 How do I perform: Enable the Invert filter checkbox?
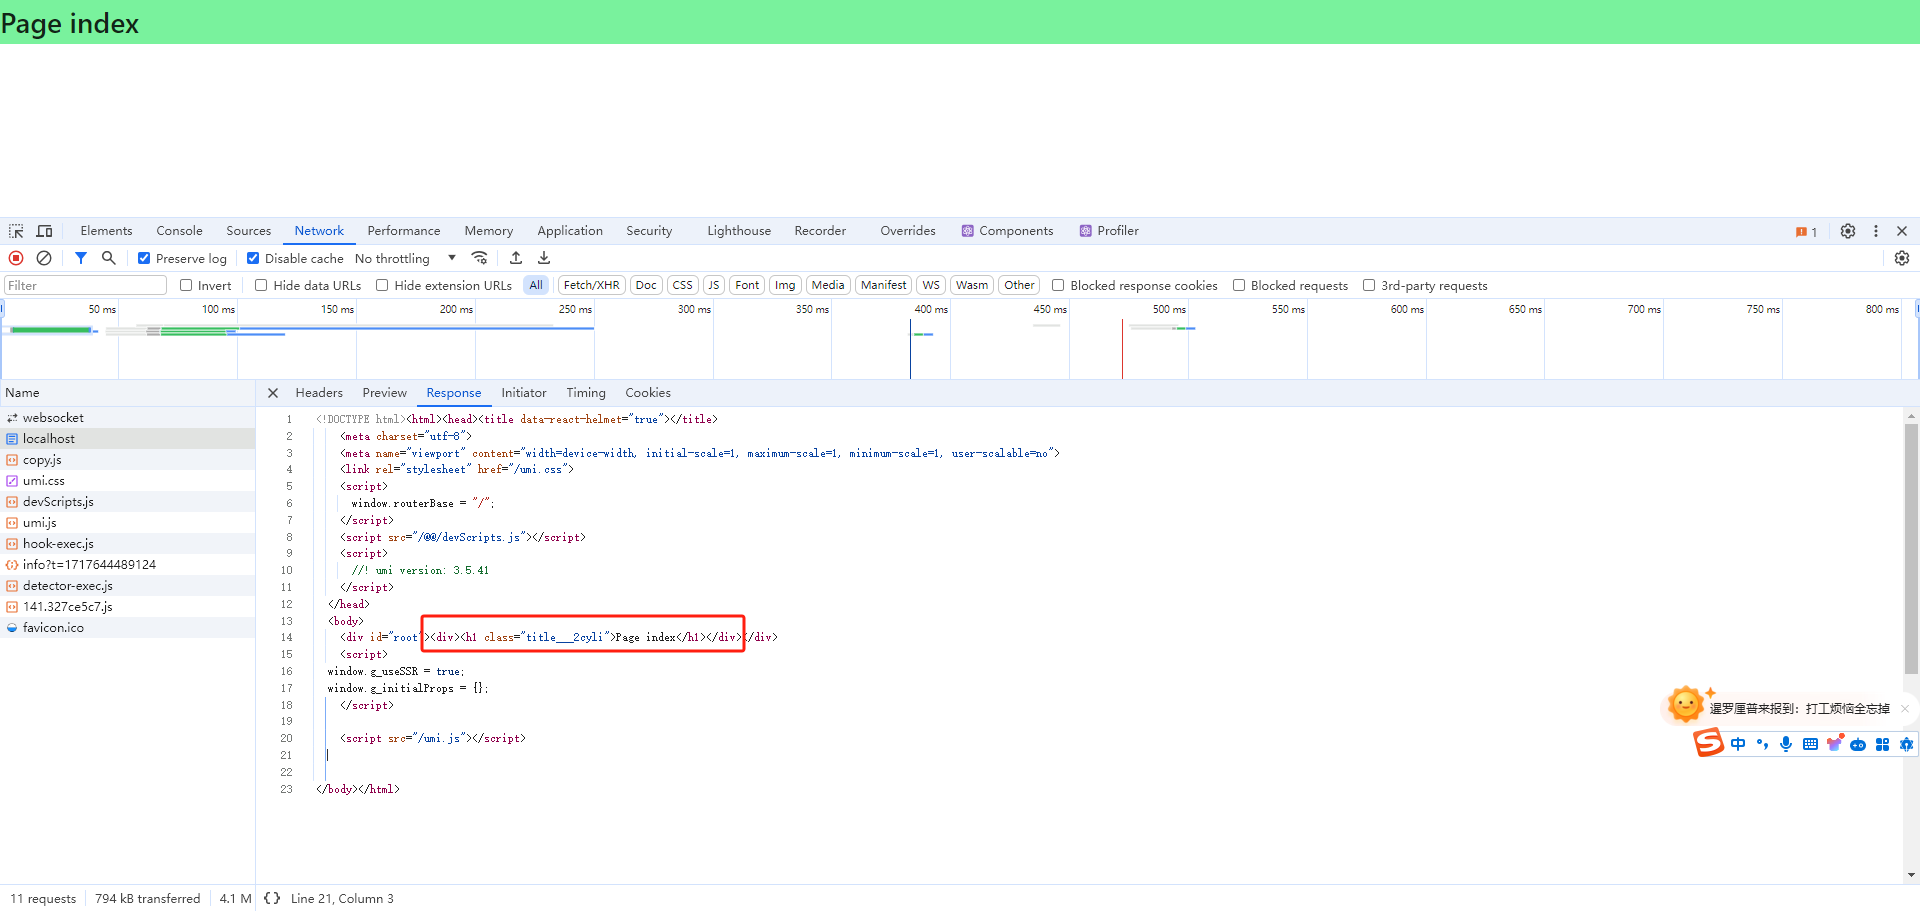186,285
